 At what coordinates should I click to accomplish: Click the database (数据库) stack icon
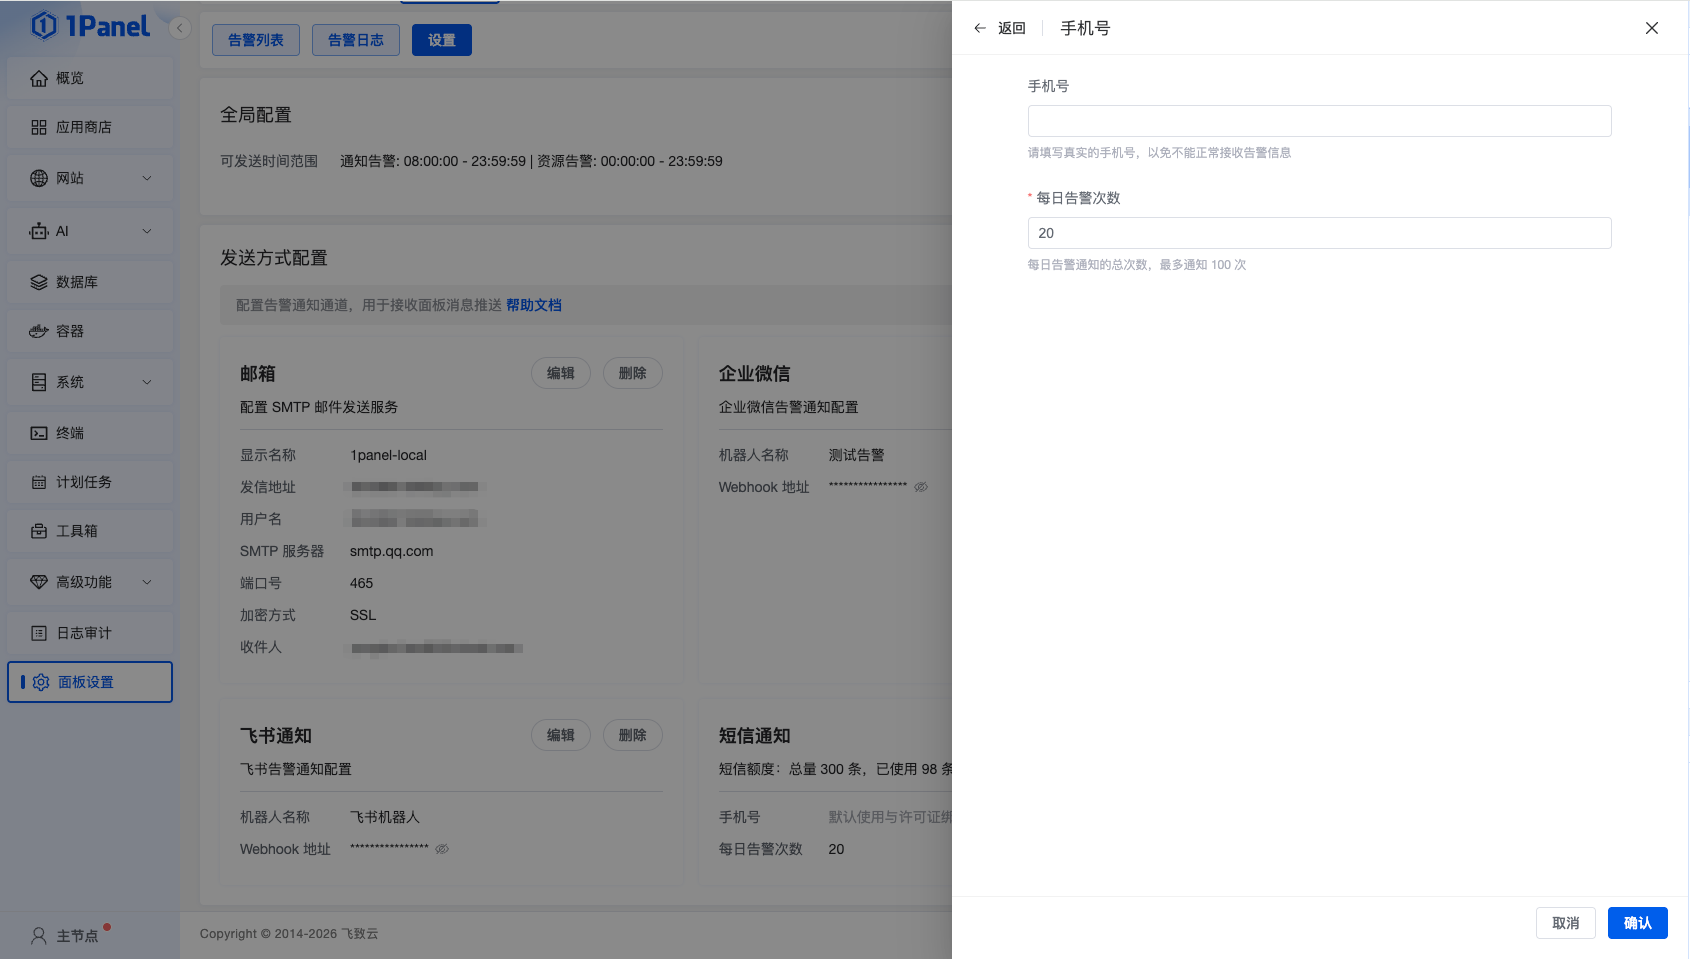click(39, 282)
